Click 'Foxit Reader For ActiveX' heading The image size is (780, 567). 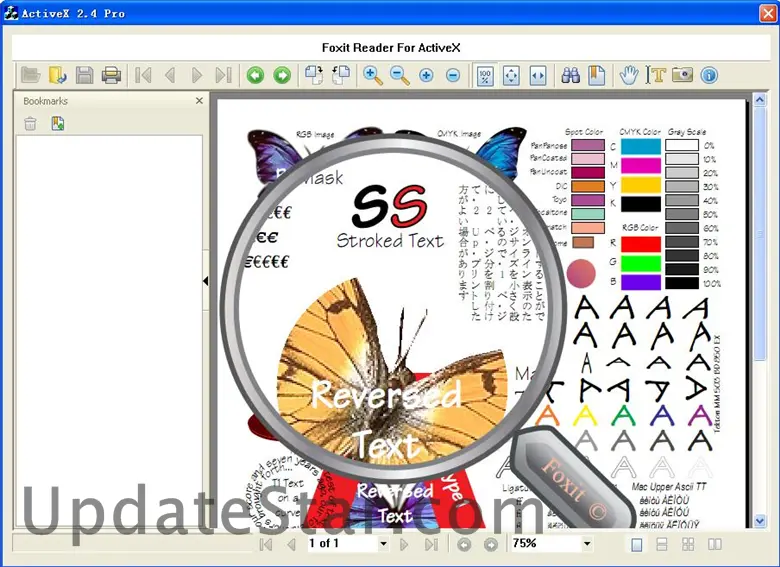tap(391, 48)
